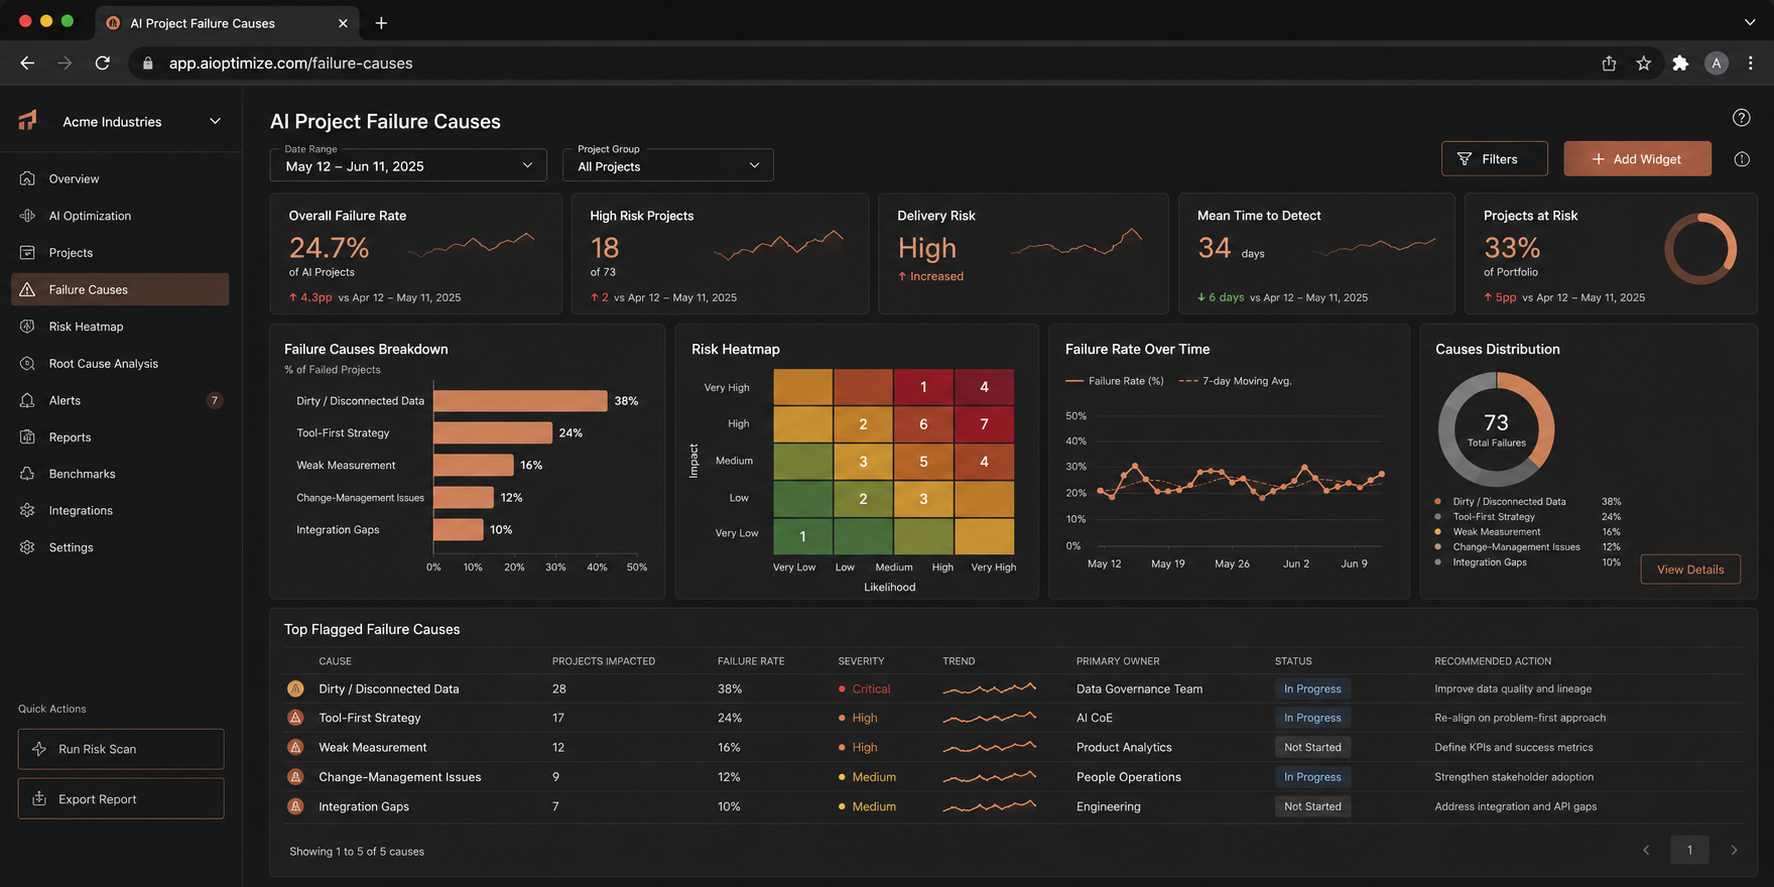
Task: Click the Very Low heatmap cell showing 1
Action: 803,536
